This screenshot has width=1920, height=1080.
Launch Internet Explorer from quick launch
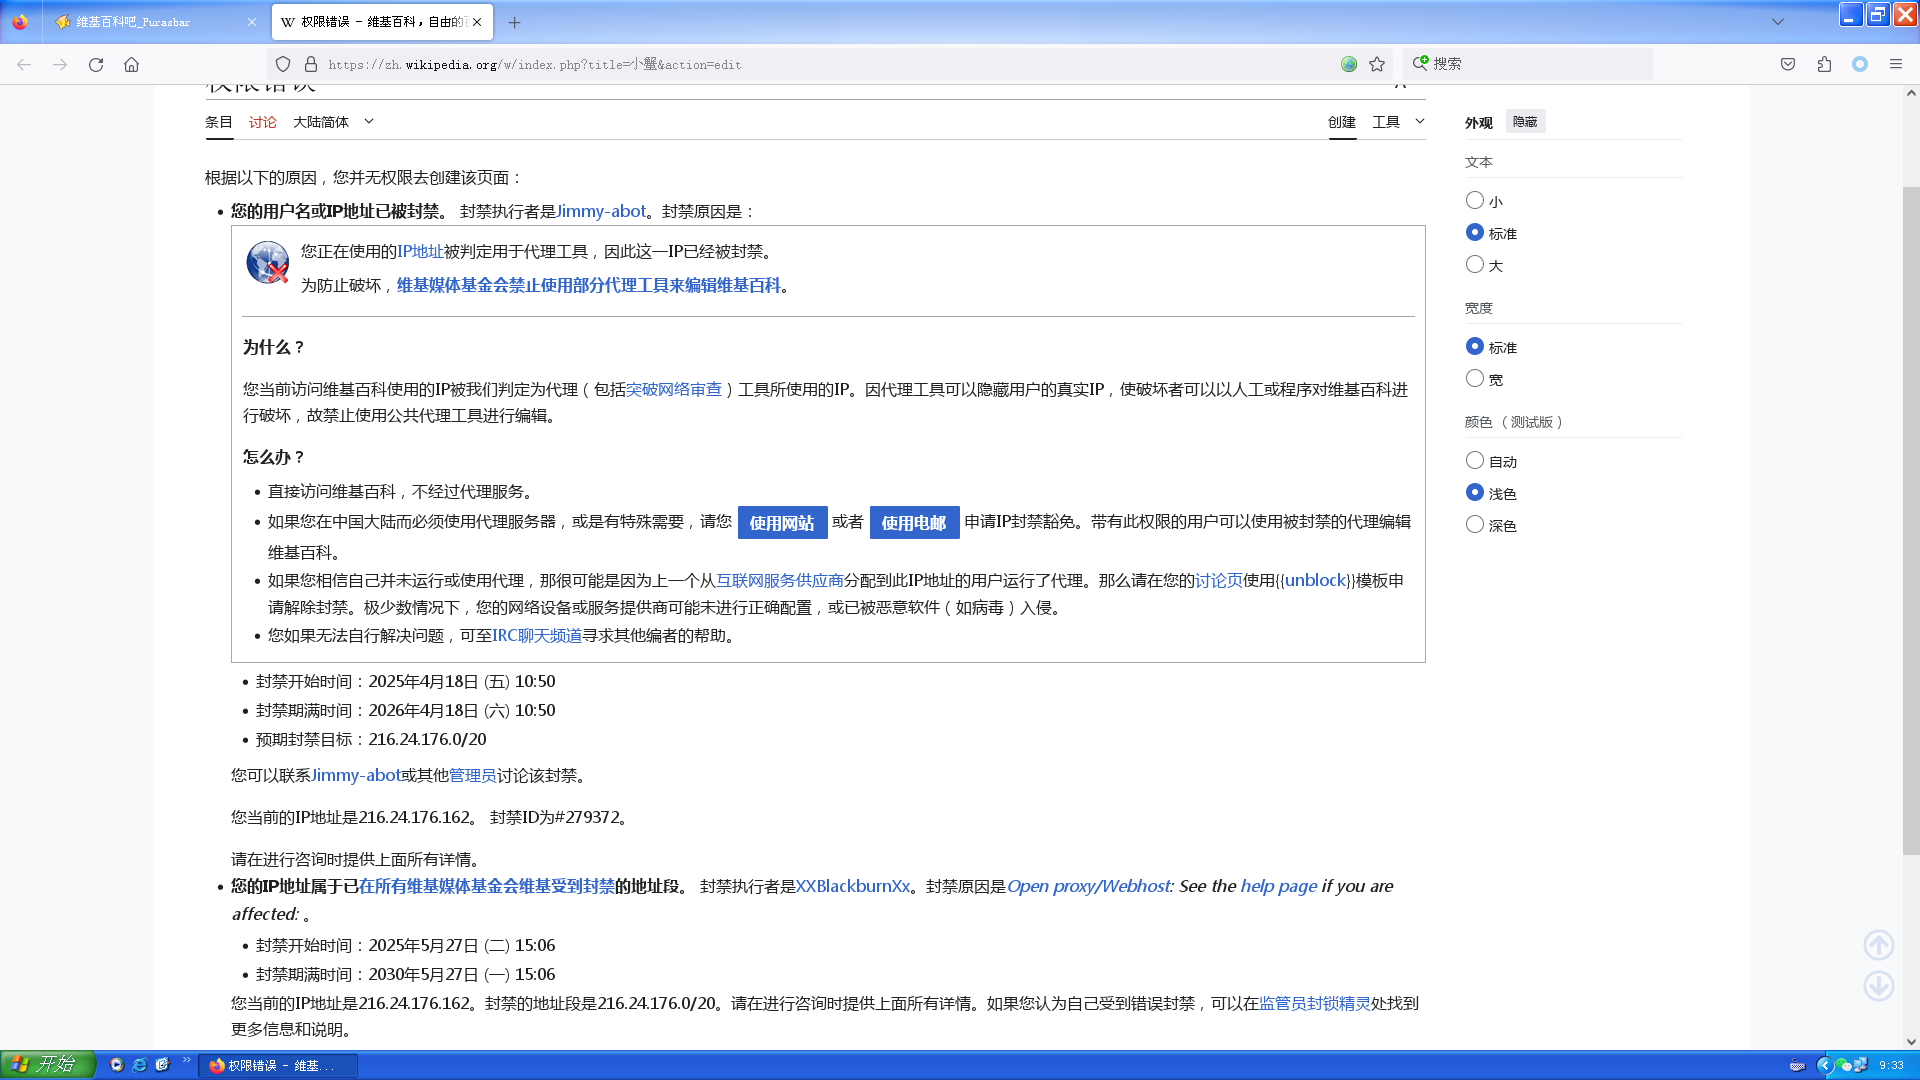139,1065
